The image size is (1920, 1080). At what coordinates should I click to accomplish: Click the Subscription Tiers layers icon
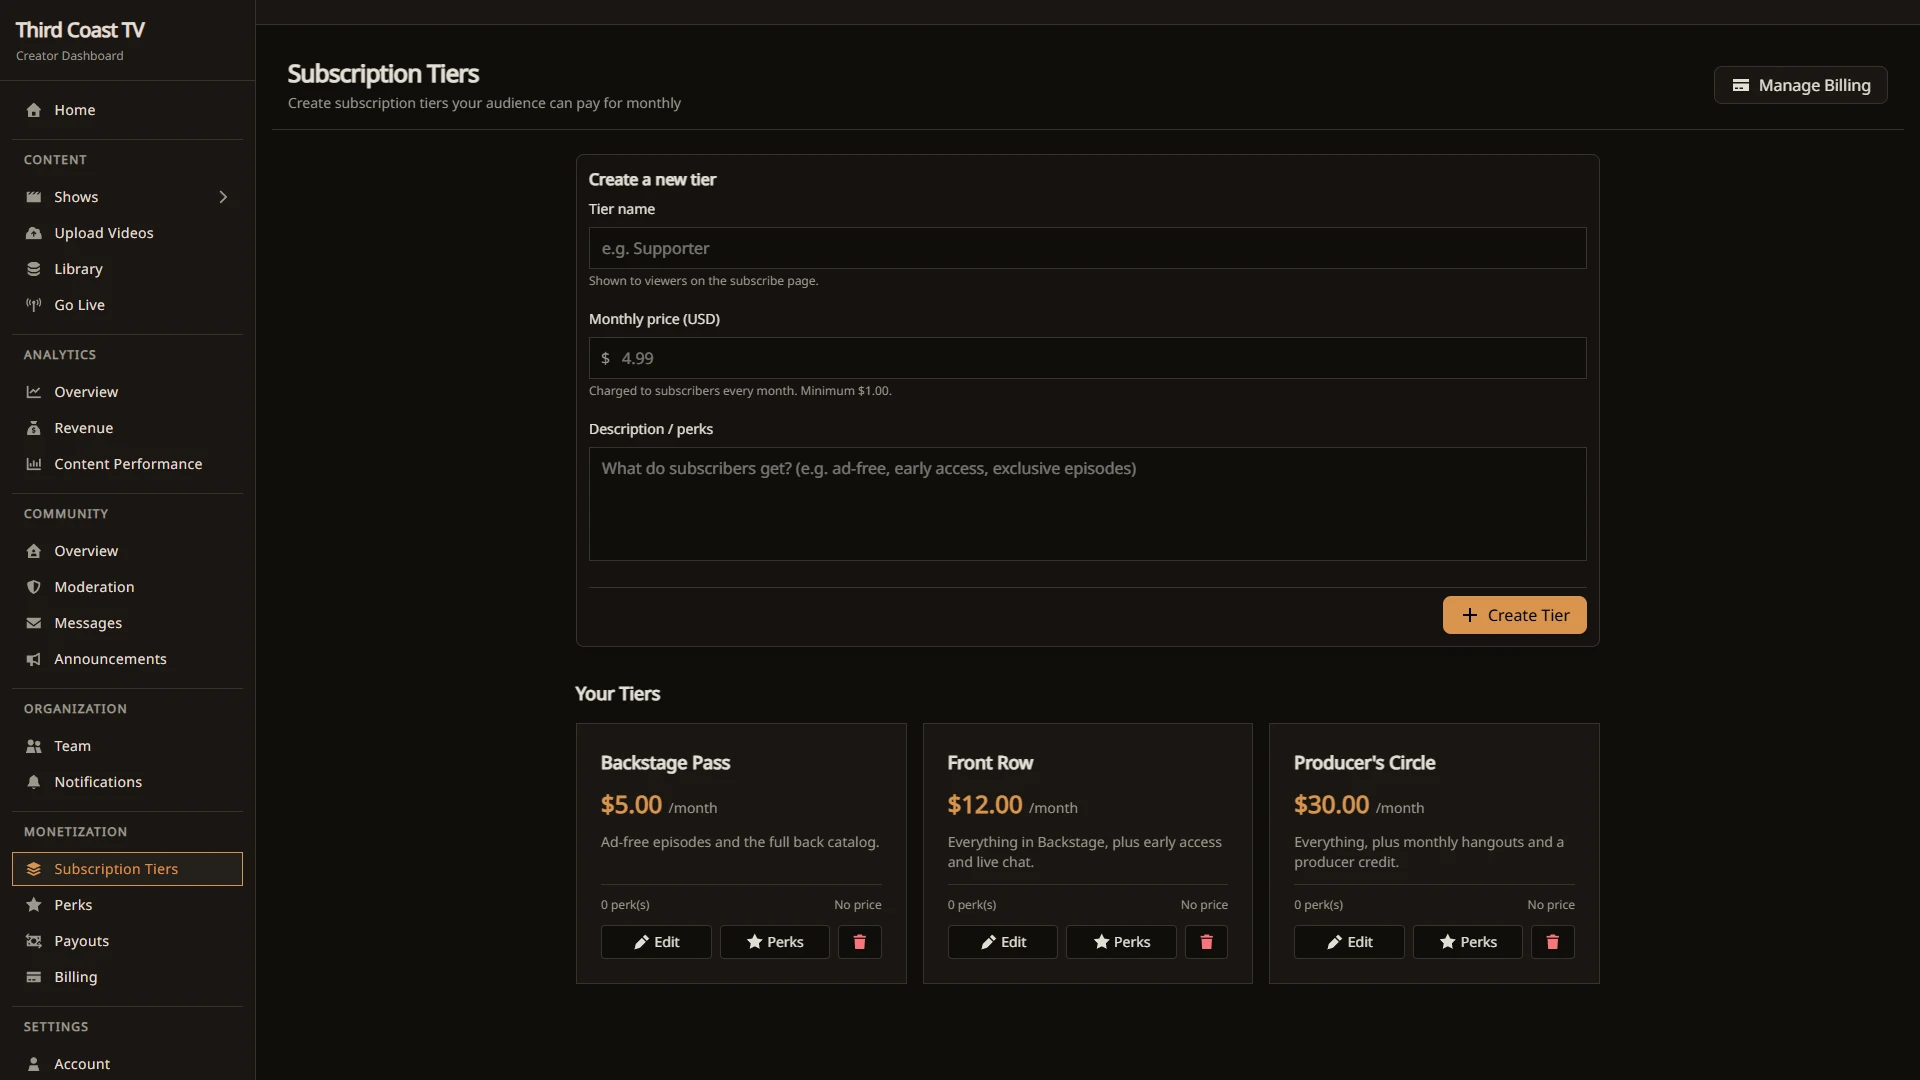(x=34, y=869)
